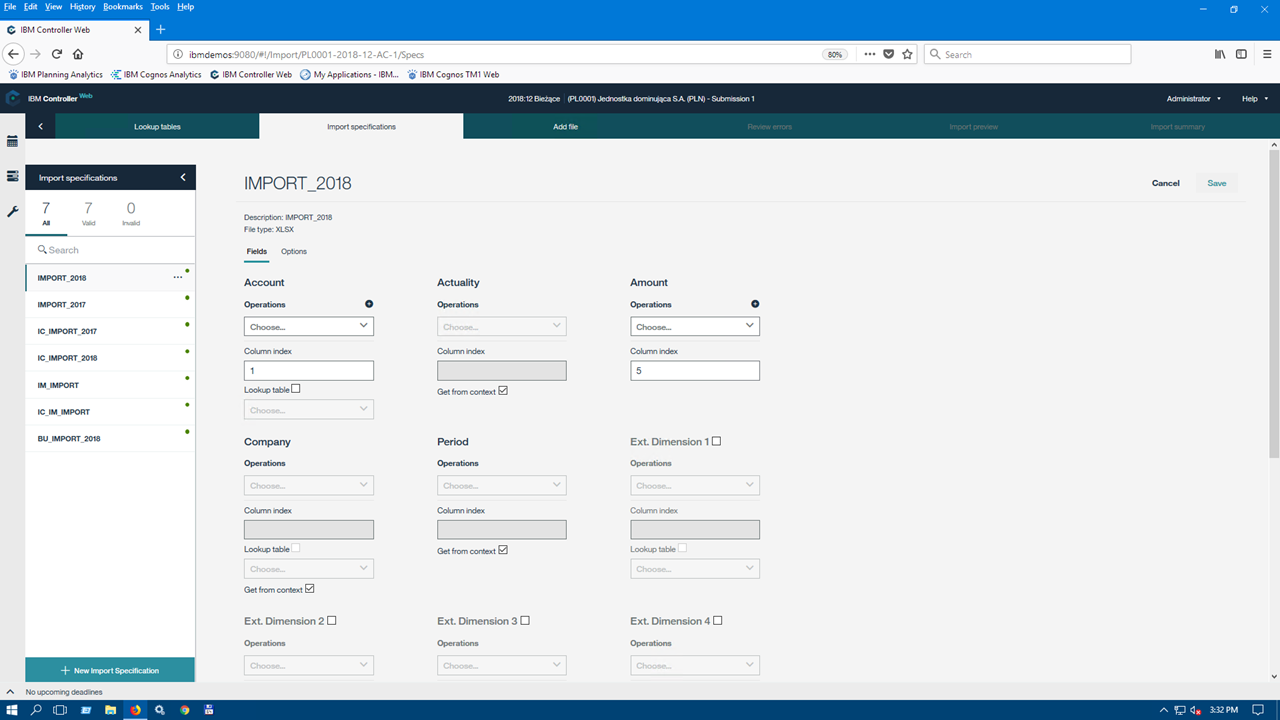Open the wrench settings sidebar icon

pos(12,211)
